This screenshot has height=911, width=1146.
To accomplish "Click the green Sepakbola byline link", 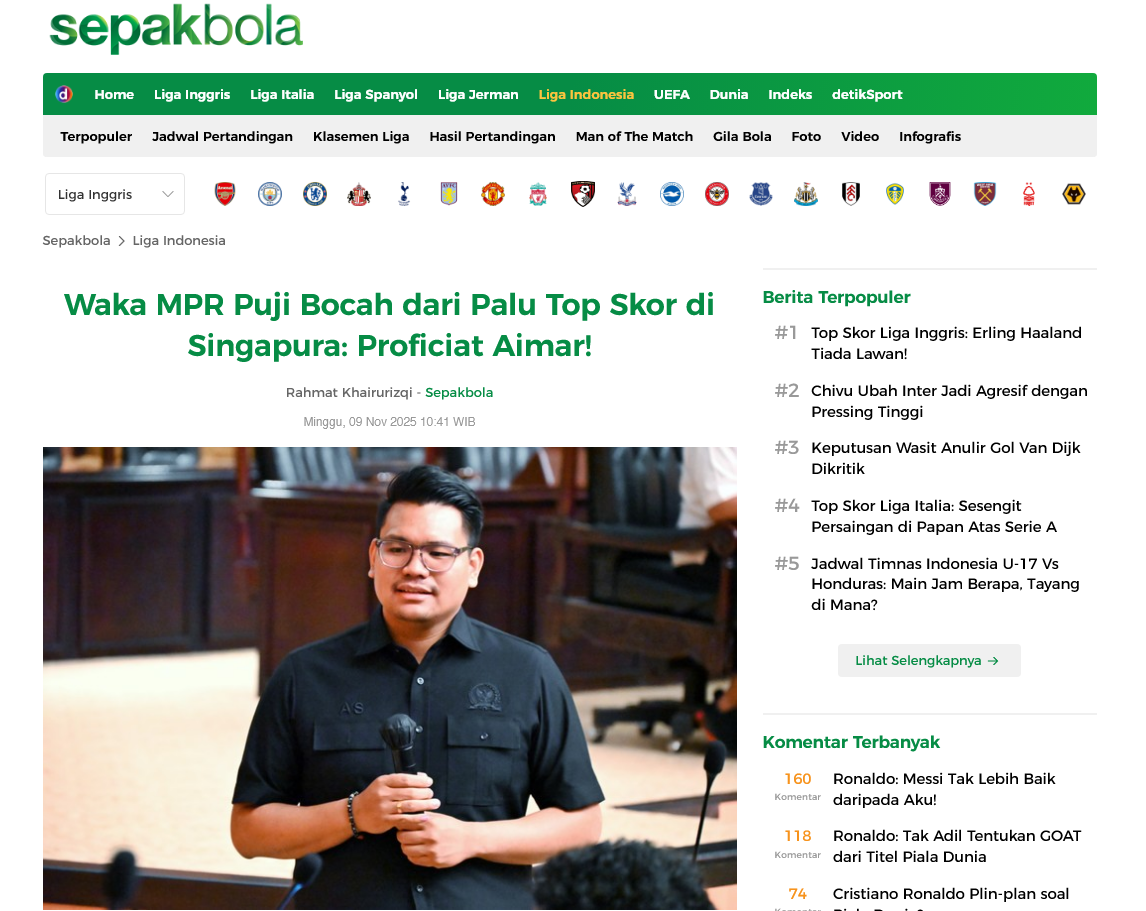I will [x=459, y=393].
